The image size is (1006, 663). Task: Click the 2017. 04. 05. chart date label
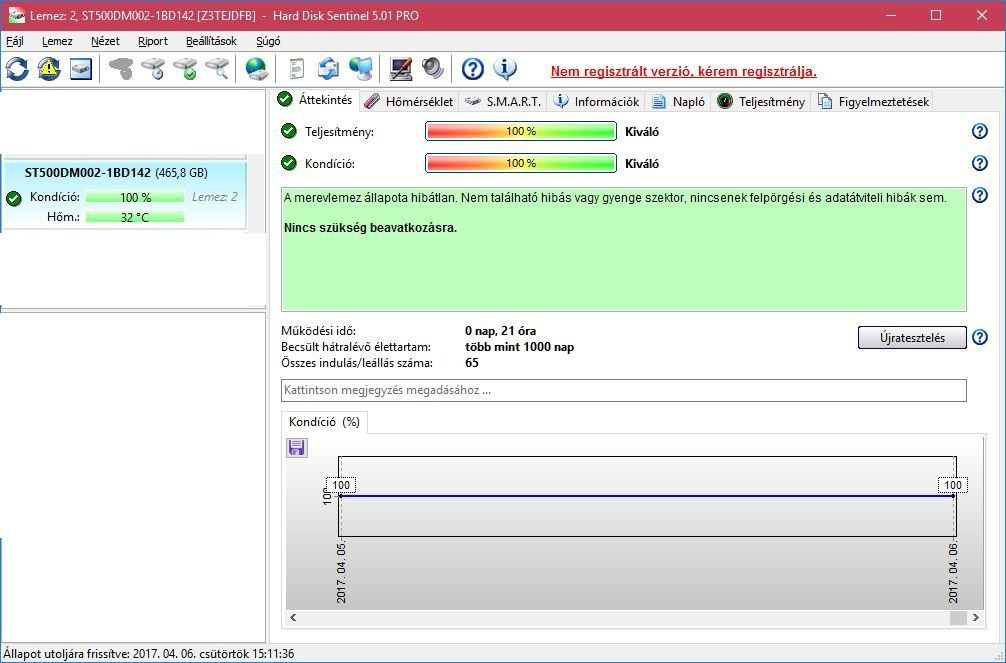(x=341, y=573)
